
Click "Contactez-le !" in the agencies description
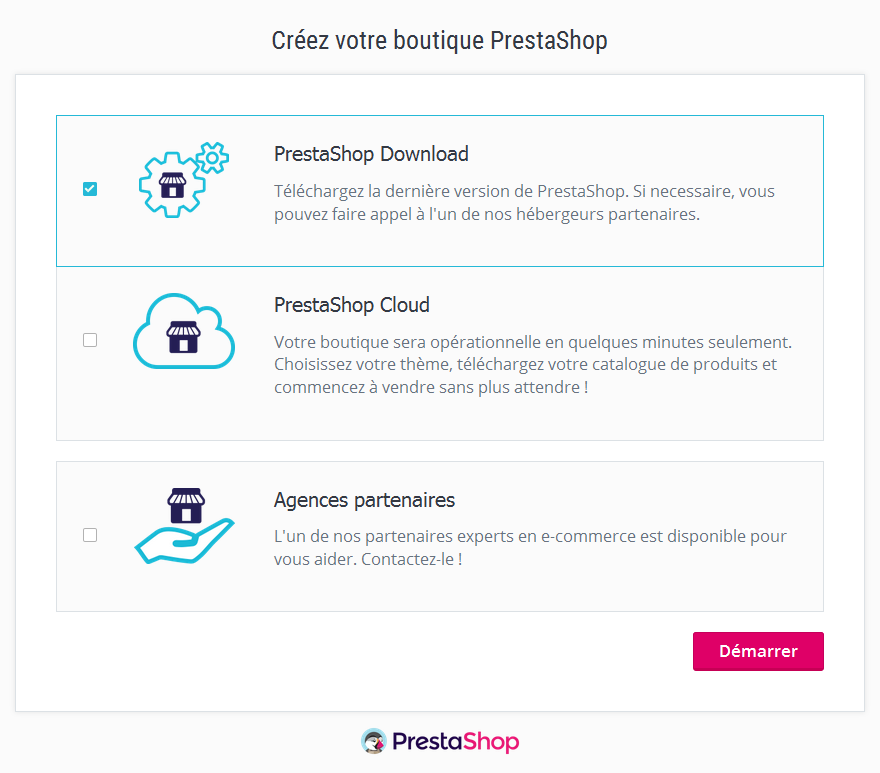point(412,559)
